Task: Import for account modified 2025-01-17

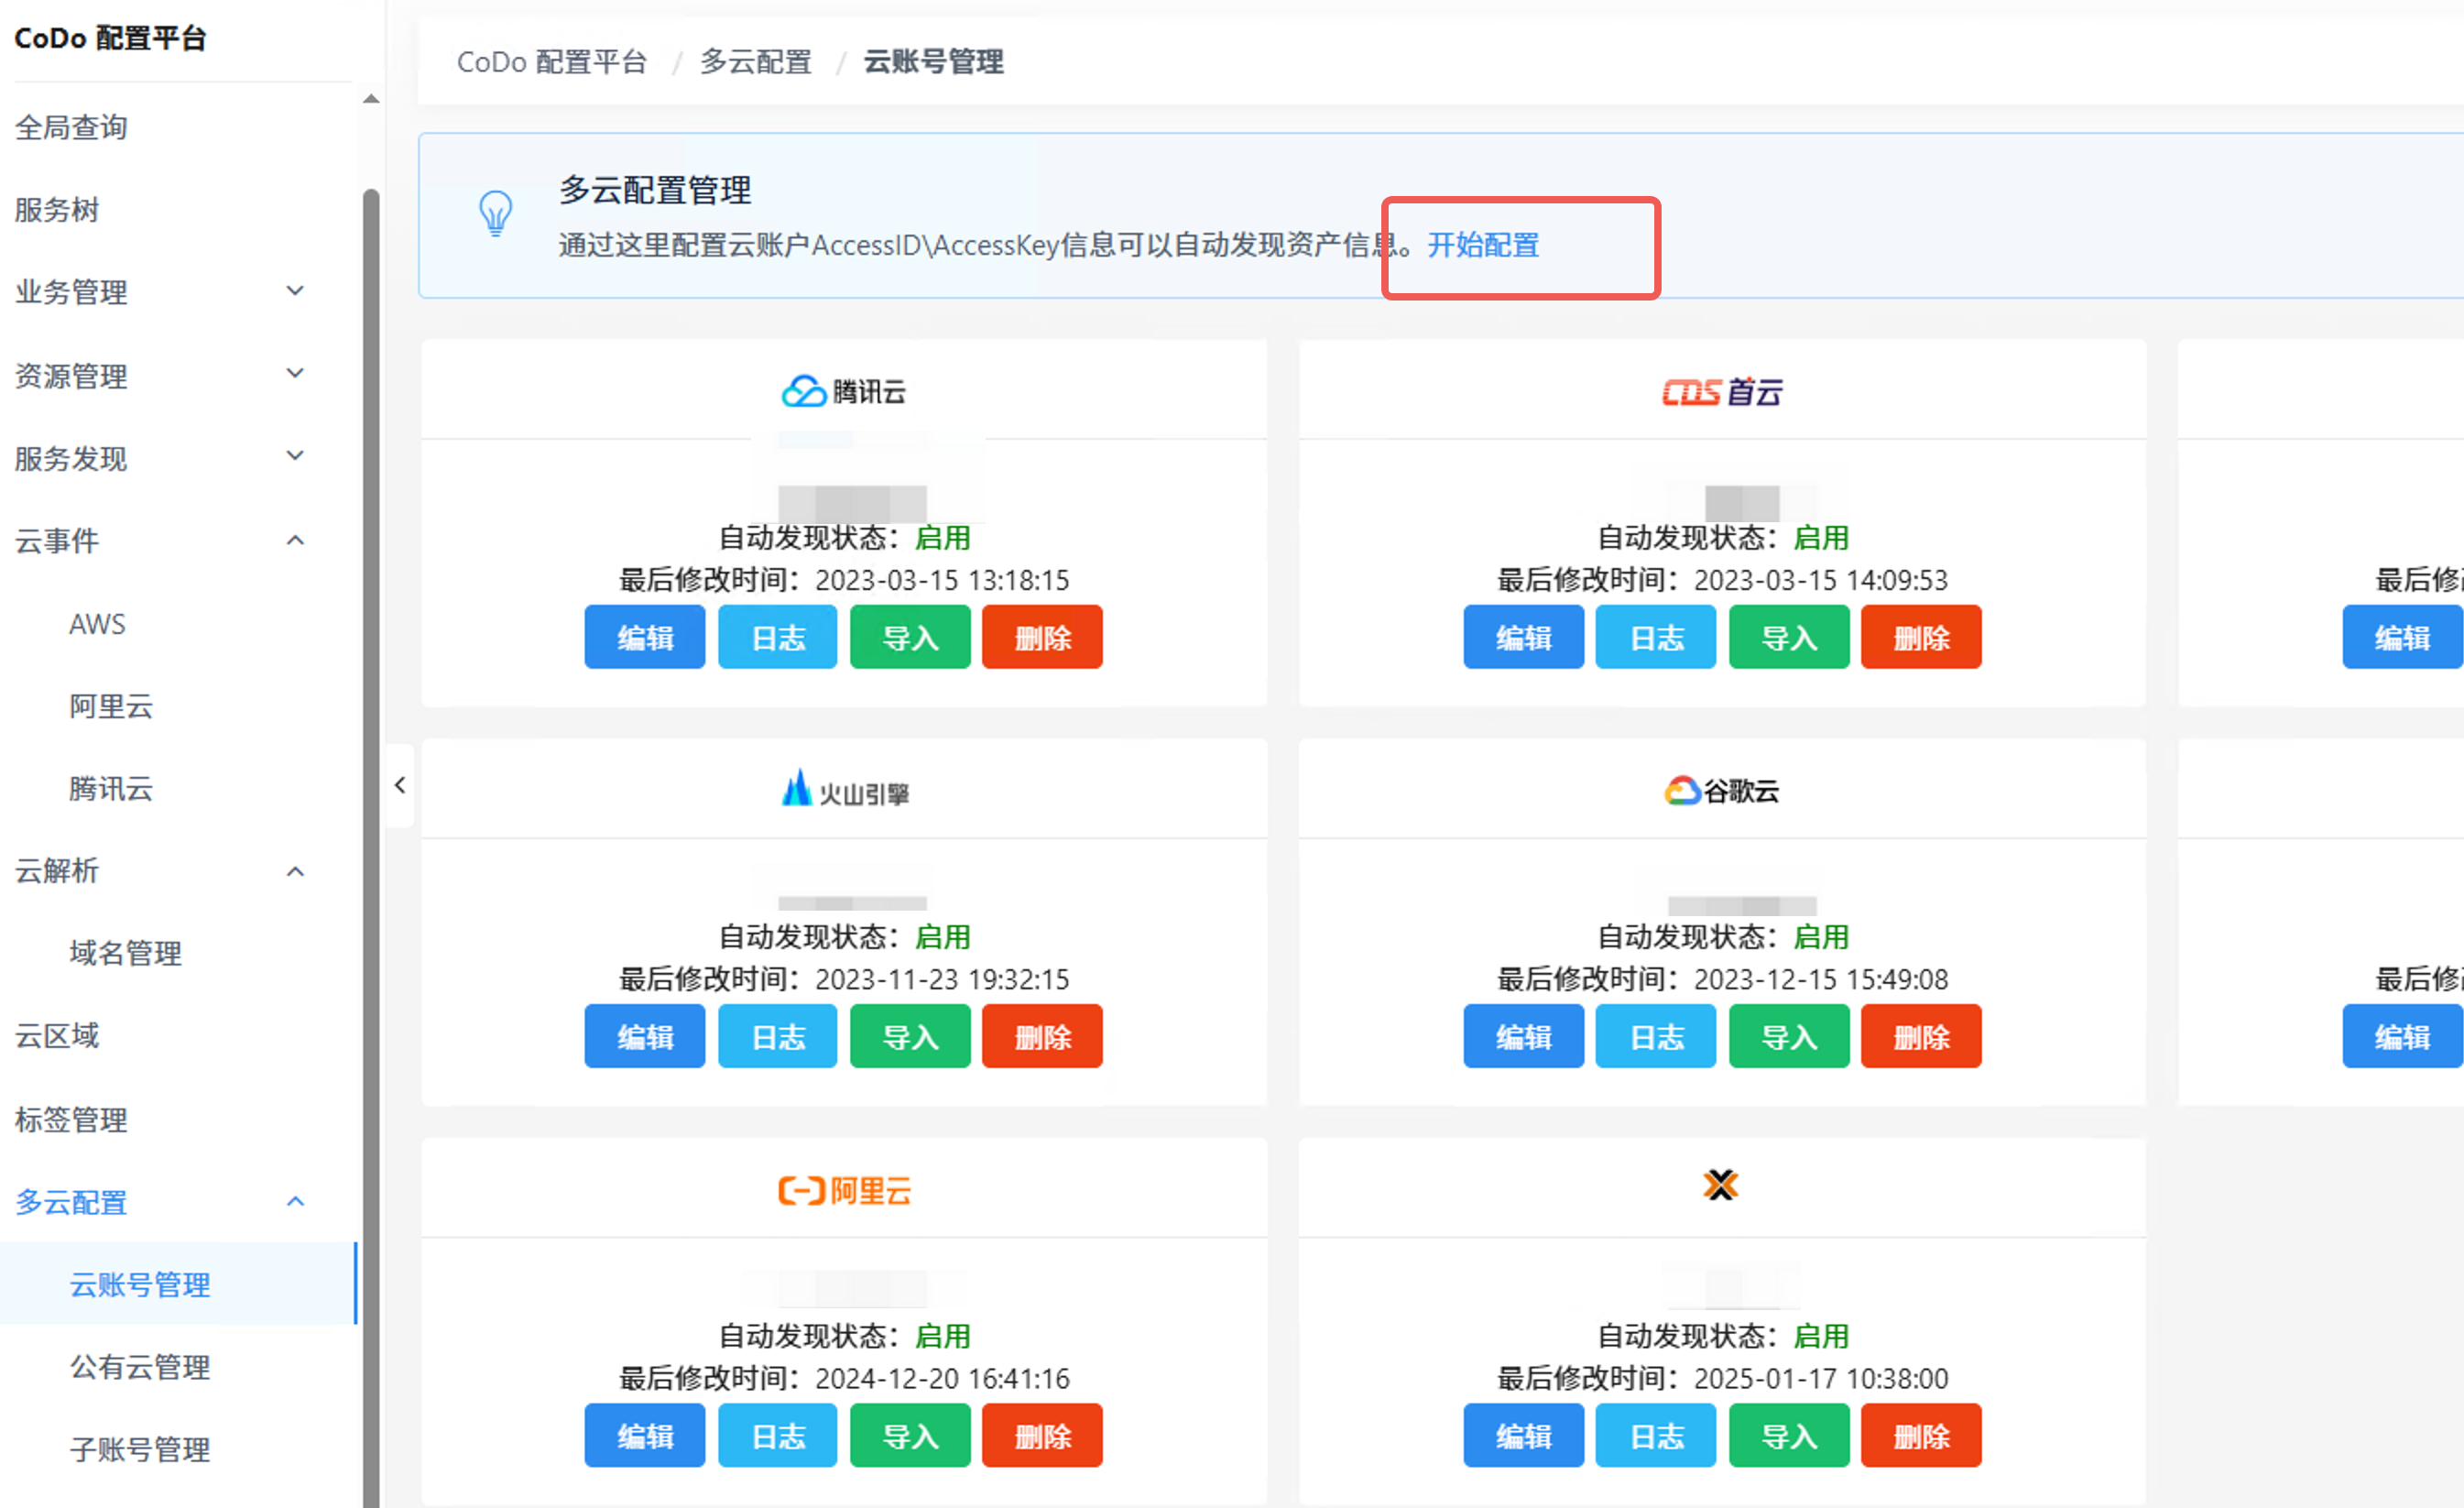Action: click(x=1789, y=1435)
